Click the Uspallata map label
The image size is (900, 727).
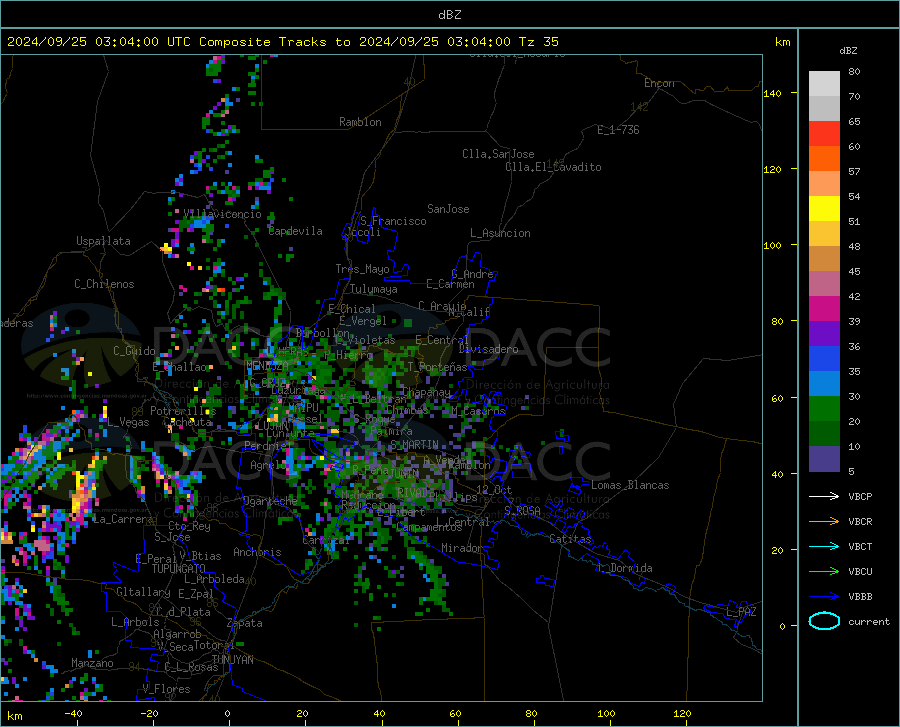tap(103, 241)
